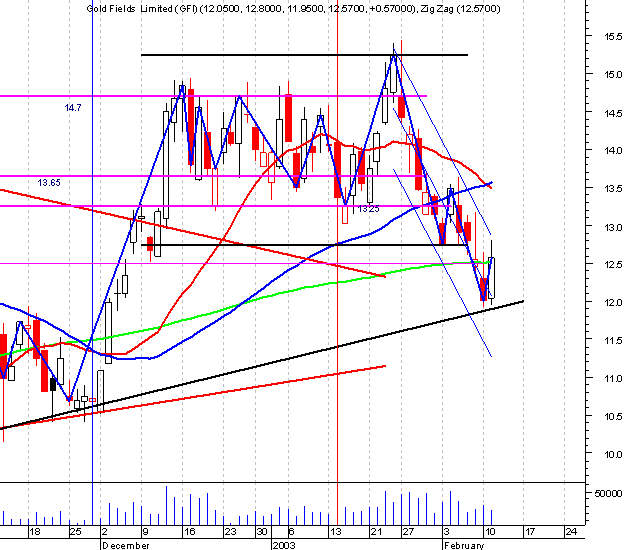
Task: Click the December month label
Action: (x=125, y=545)
